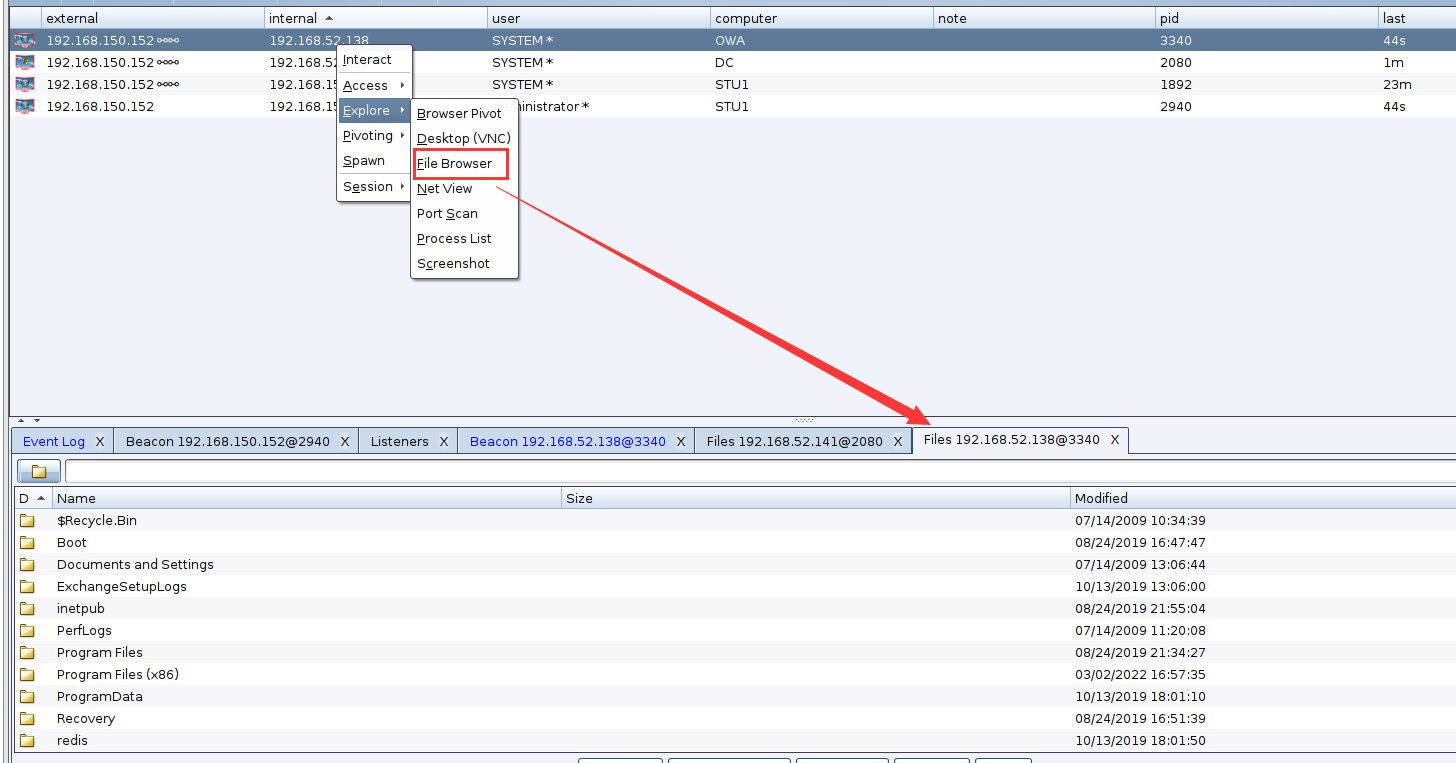This screenshot has height=763, width=1456.
Task: Switch to the Listeners tab
Action: (x=399, y=441)
